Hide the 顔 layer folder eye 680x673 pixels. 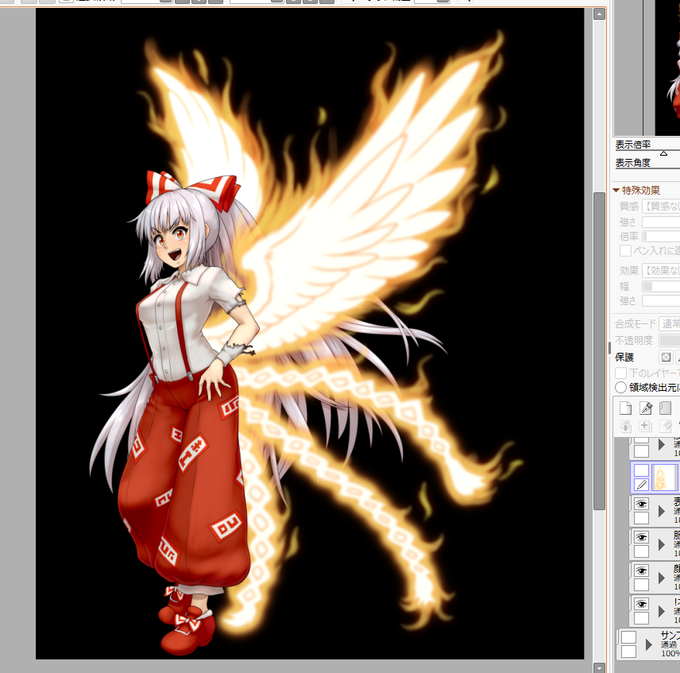point(641,570)
